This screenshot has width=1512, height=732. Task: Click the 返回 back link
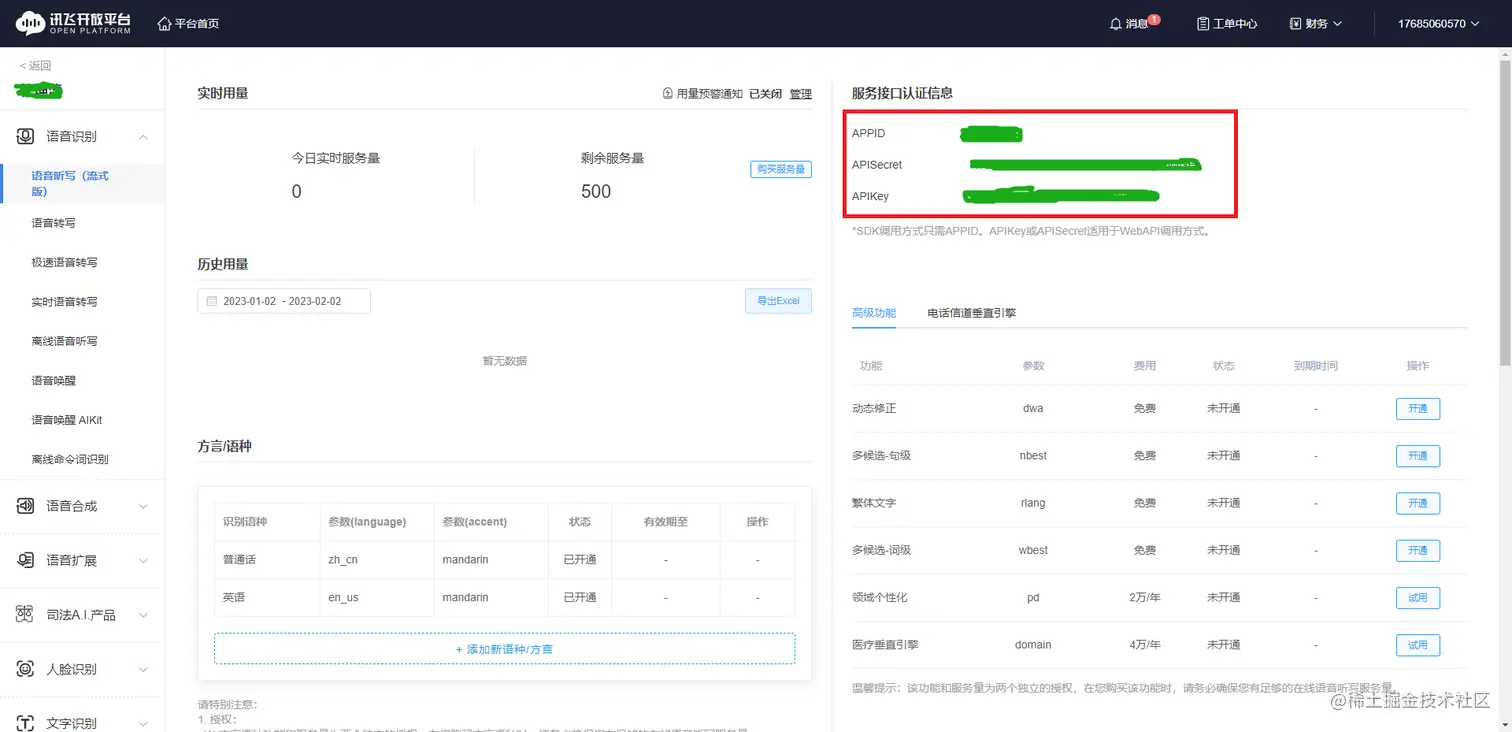pos(35,66)
